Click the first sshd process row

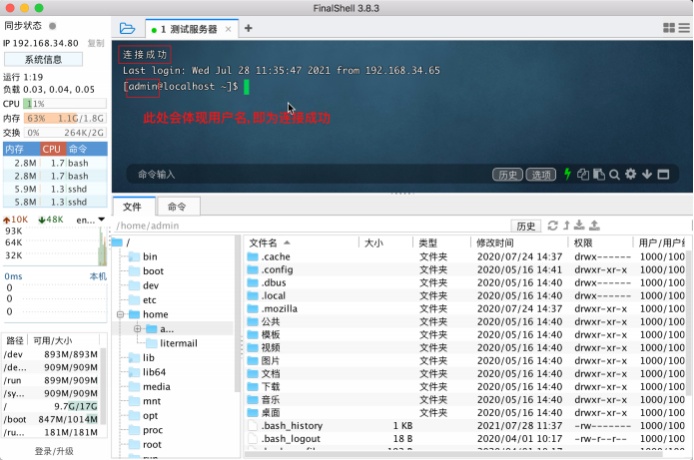click(x=55, y=189)
